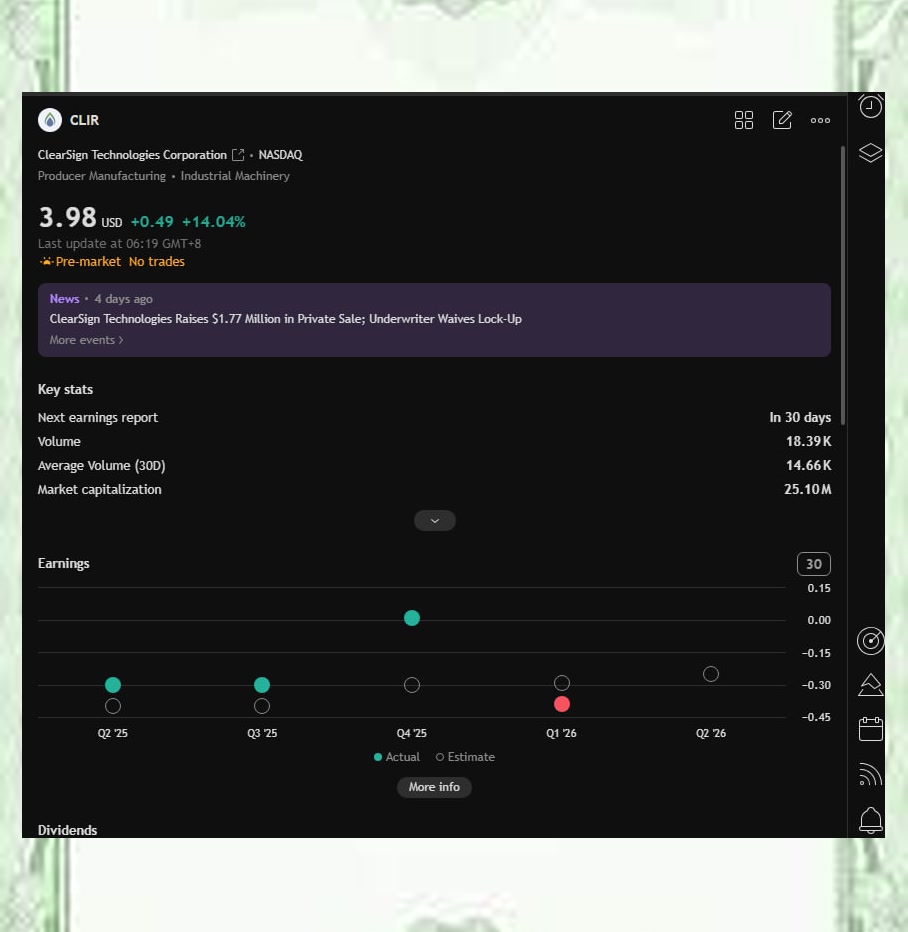Open the notification bell icon
The width and height of the screenshot is (908, 932).
coord(871,820)
